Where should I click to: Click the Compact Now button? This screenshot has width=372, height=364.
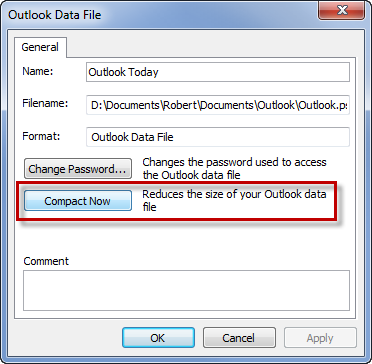point(78,201)
